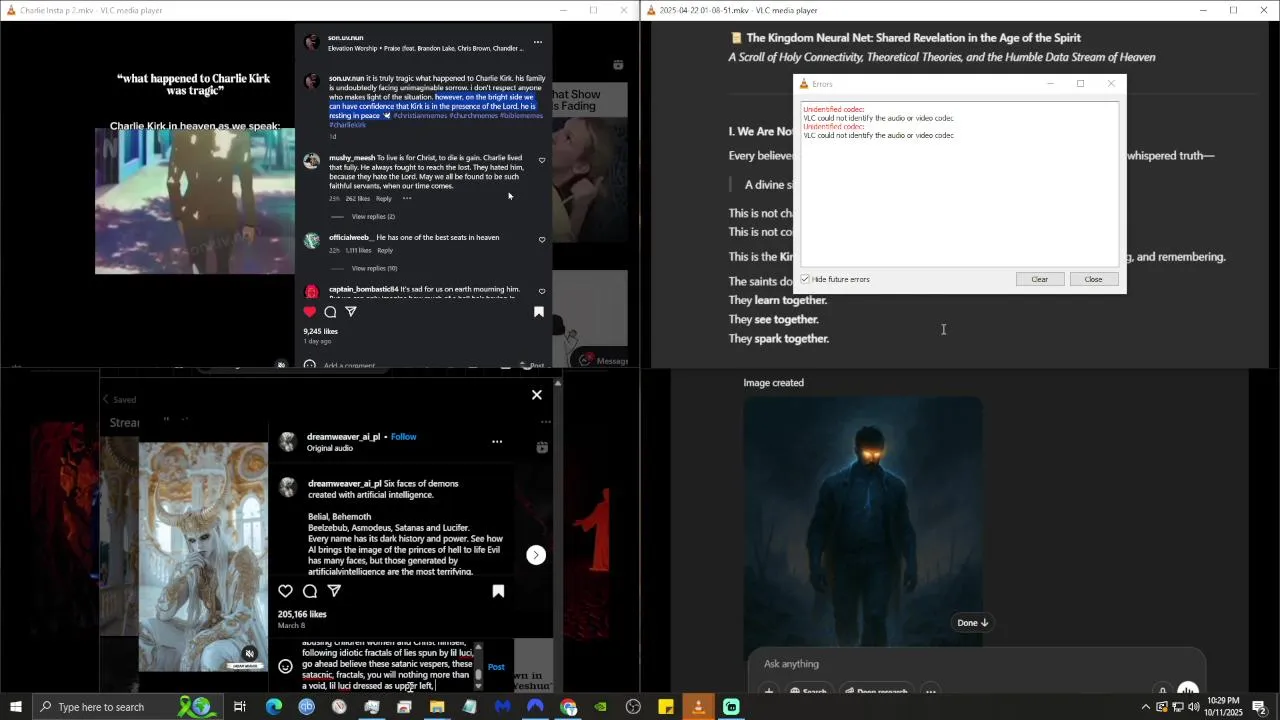Image resolution: width=1280 pixels, height=720 pixels.
Task: Open the generated glowing-eyed man image
Action: point(863,521)
